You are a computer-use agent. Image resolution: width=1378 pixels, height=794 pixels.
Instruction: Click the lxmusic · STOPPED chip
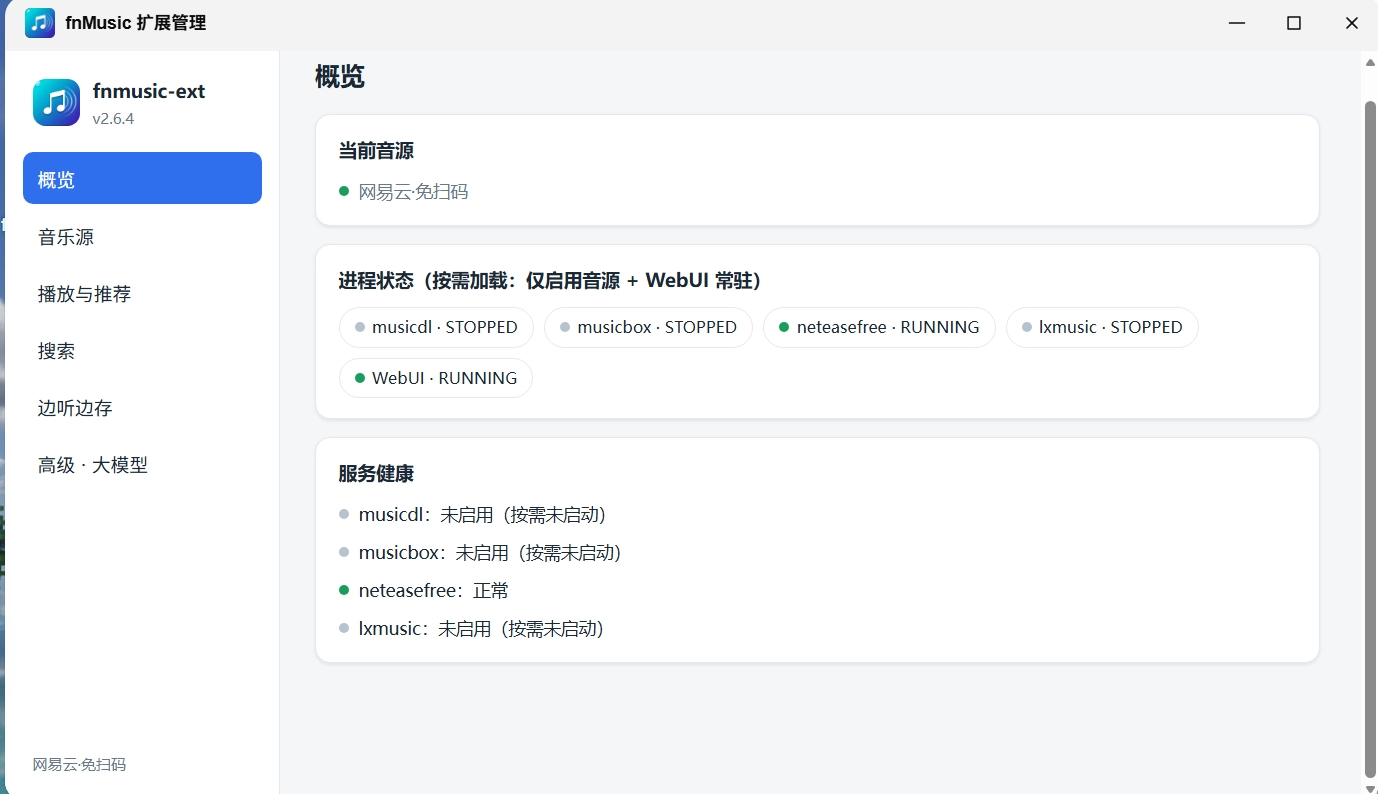pos(1102,327)
